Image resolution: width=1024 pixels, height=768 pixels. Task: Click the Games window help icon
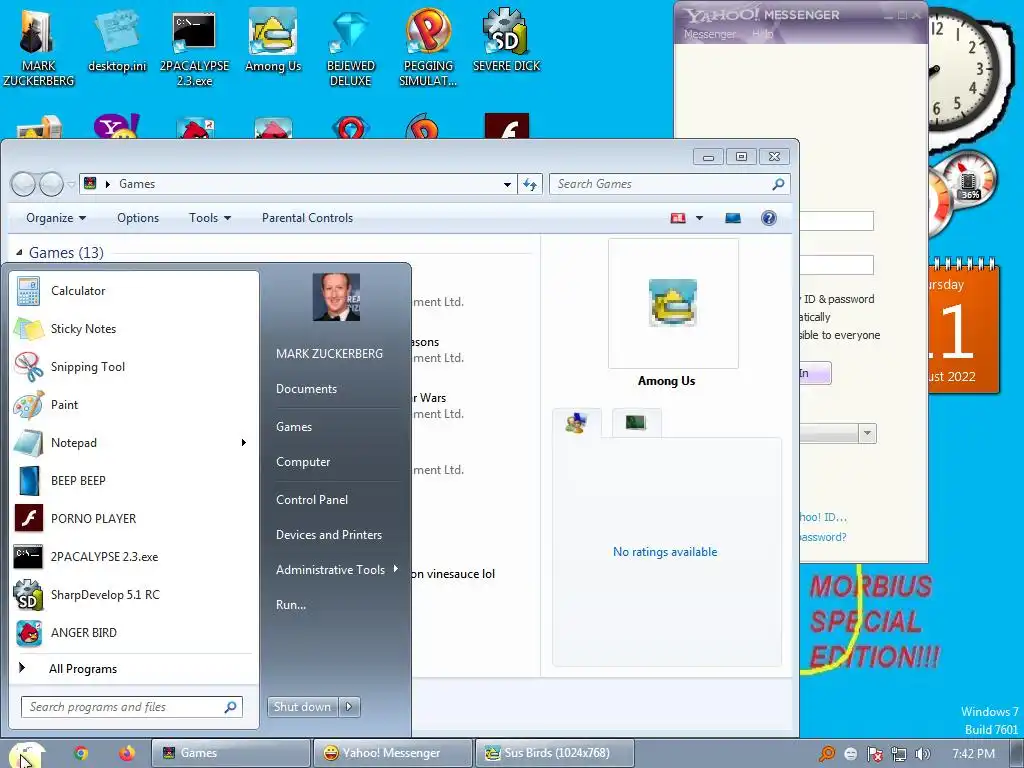click(x=769, y=218)
